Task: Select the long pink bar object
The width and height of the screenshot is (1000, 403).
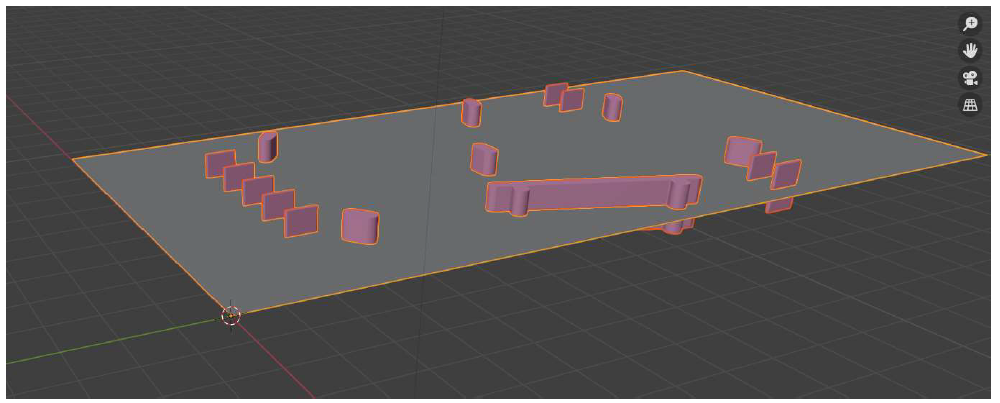Action: tap(593, 193)
